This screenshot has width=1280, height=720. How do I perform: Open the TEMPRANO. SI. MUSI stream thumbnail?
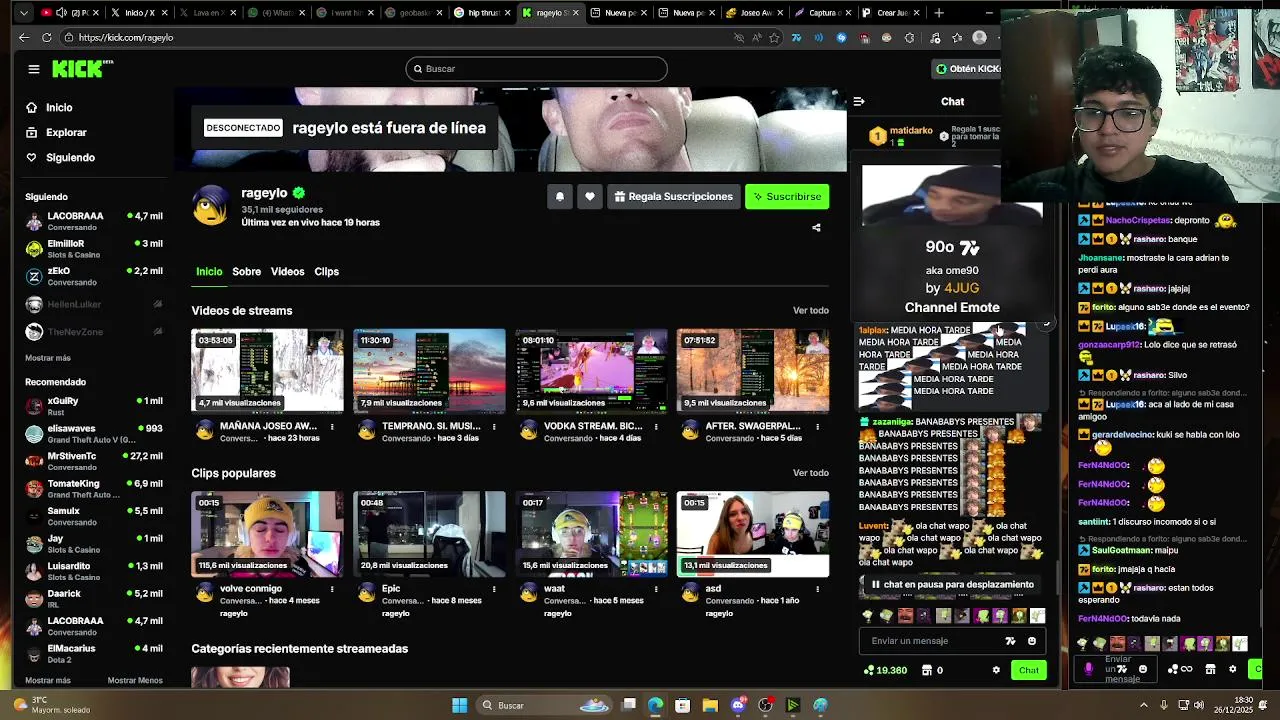click(x=429, y=371)
